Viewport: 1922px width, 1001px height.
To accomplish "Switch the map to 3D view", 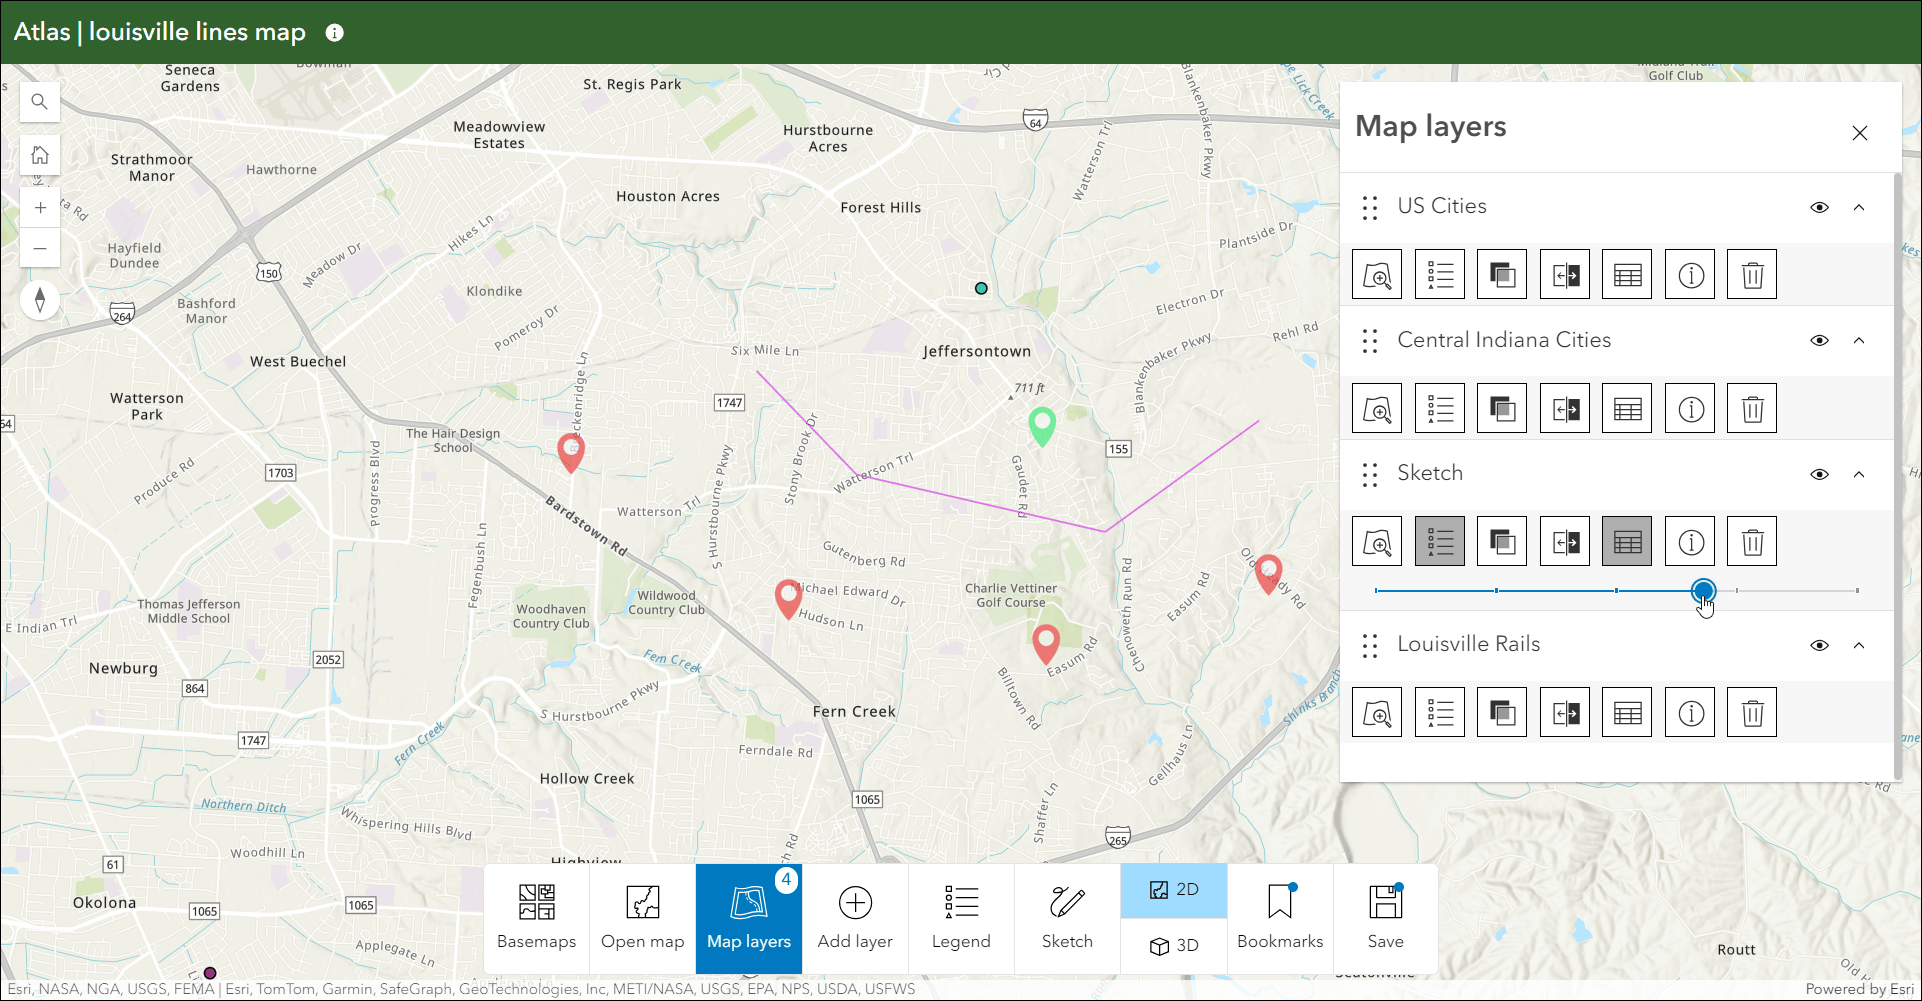I will pos(1174,946).
